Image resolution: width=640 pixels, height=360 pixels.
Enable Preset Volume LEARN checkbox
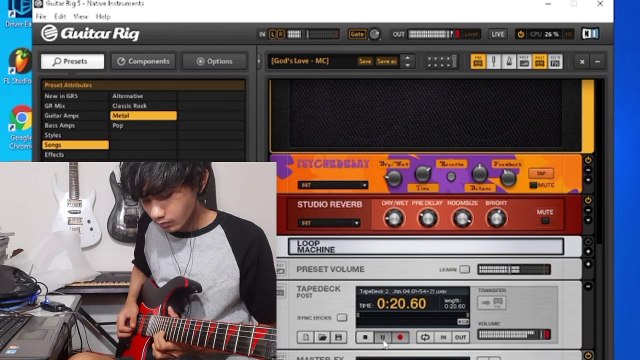coord(464,269)
